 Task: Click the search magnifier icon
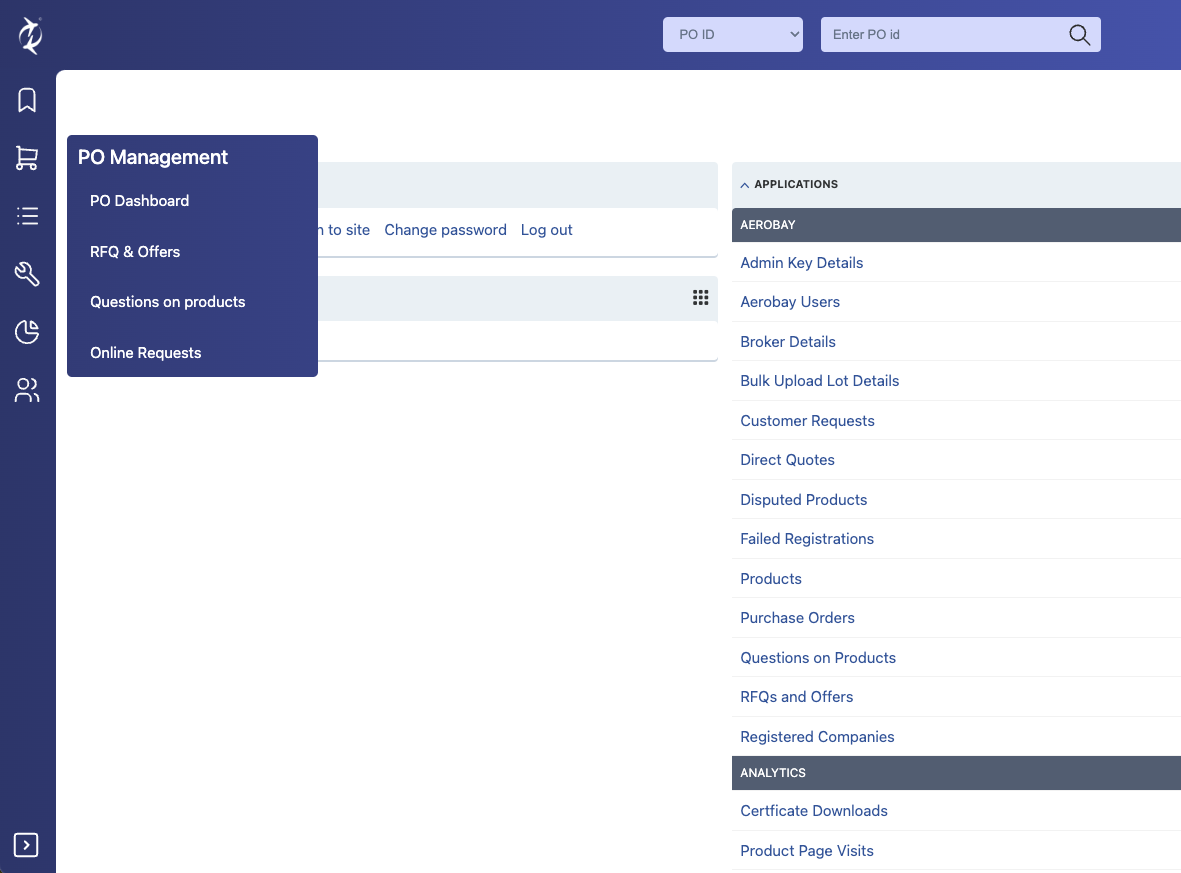point(1078,34)
